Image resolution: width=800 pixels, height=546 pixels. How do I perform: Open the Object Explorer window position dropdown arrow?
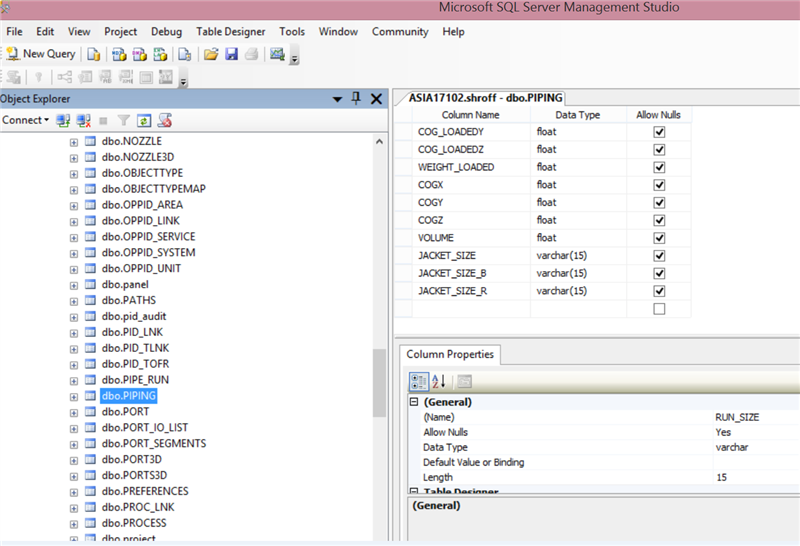(337, 99)
